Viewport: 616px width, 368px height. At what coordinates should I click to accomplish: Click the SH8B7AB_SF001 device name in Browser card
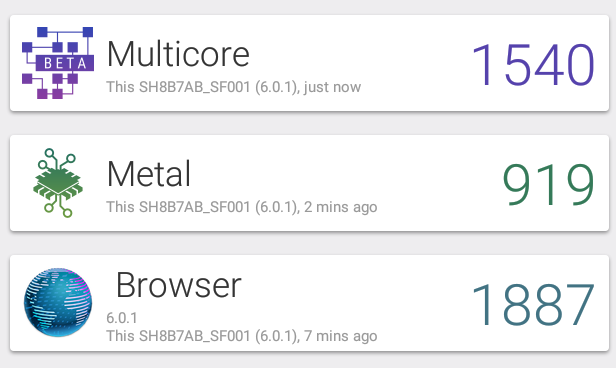[x=194, y=336]
